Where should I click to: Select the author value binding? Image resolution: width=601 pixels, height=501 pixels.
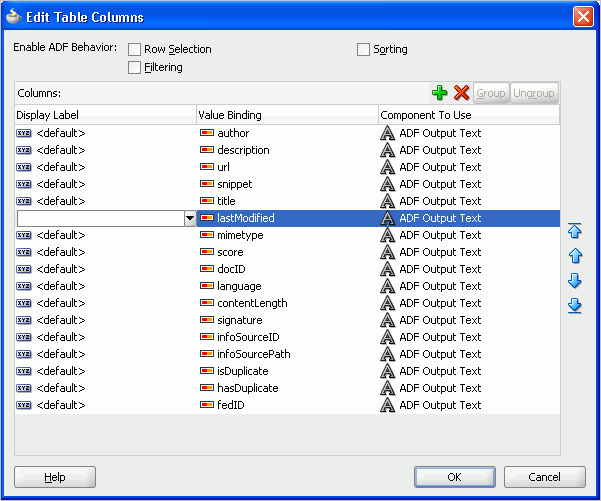233,133
